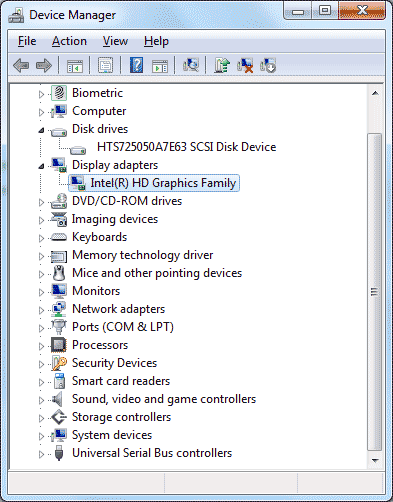
Task: Expand the Keyboards node
Action: (x=41, y=238)
